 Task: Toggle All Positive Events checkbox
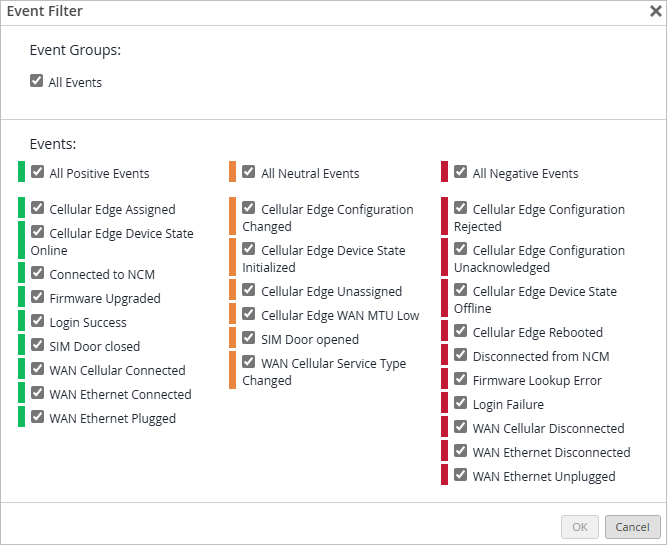(37, 172)
